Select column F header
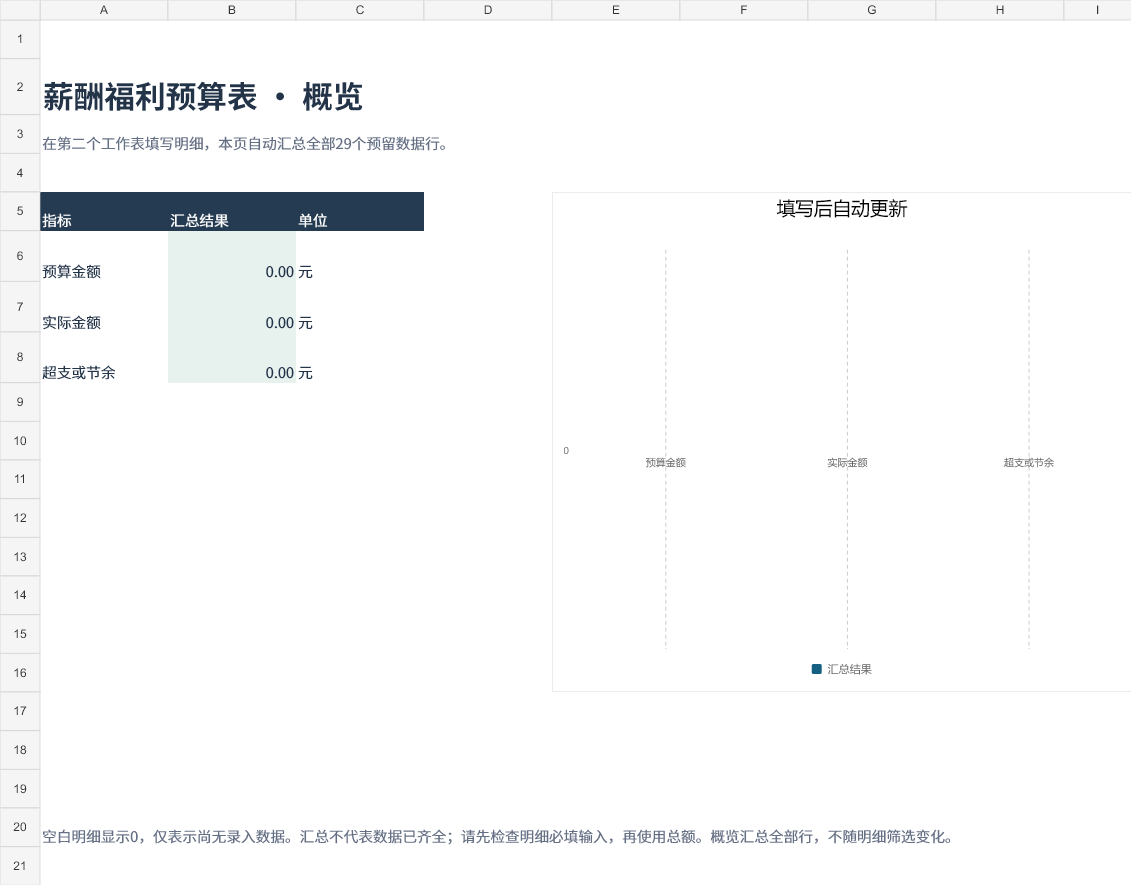 point(744,10)
